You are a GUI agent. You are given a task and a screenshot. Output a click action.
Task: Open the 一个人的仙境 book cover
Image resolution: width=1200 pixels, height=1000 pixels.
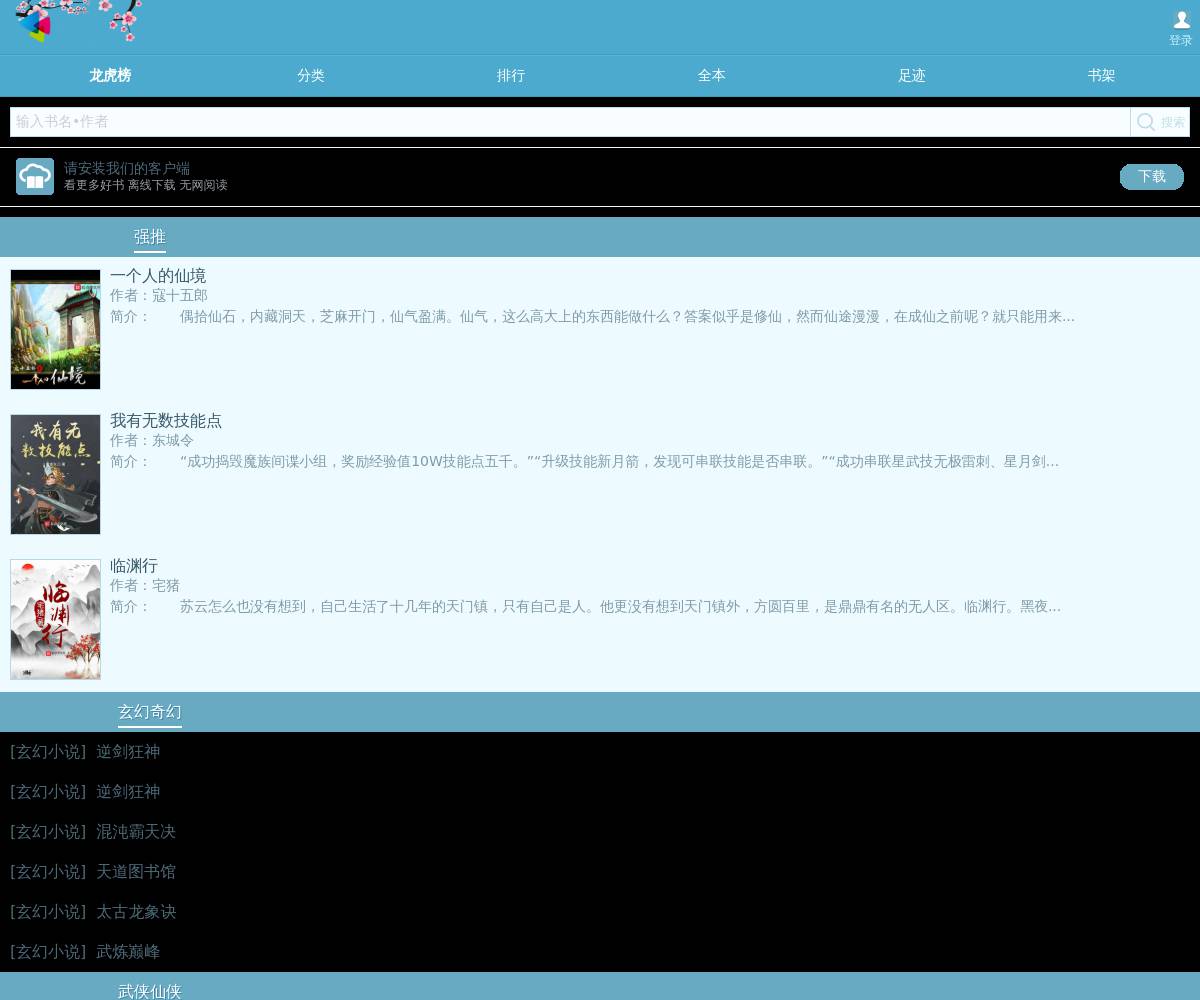pos(55,329)
